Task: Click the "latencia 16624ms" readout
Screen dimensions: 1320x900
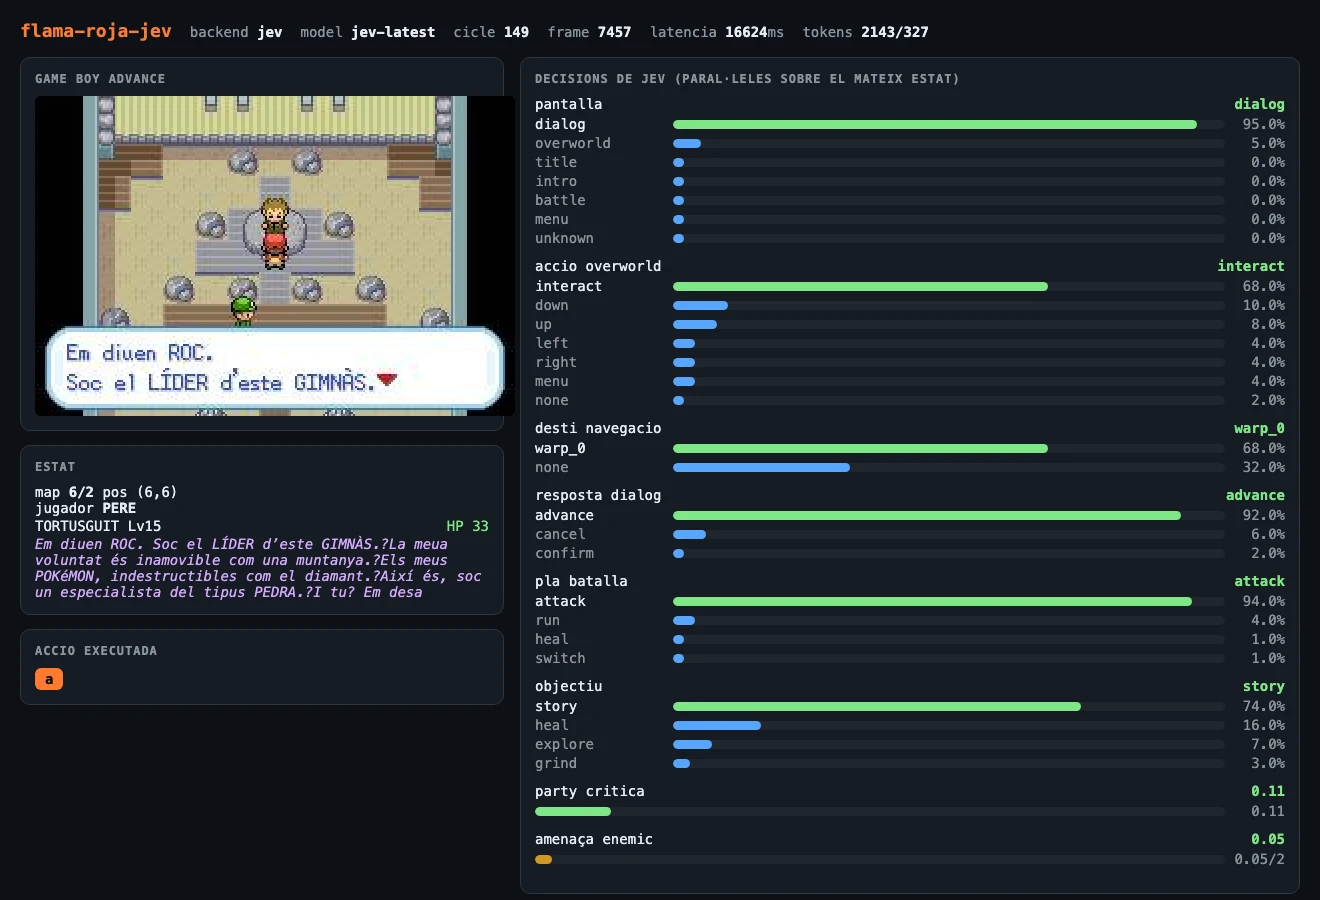Action: 717,32
